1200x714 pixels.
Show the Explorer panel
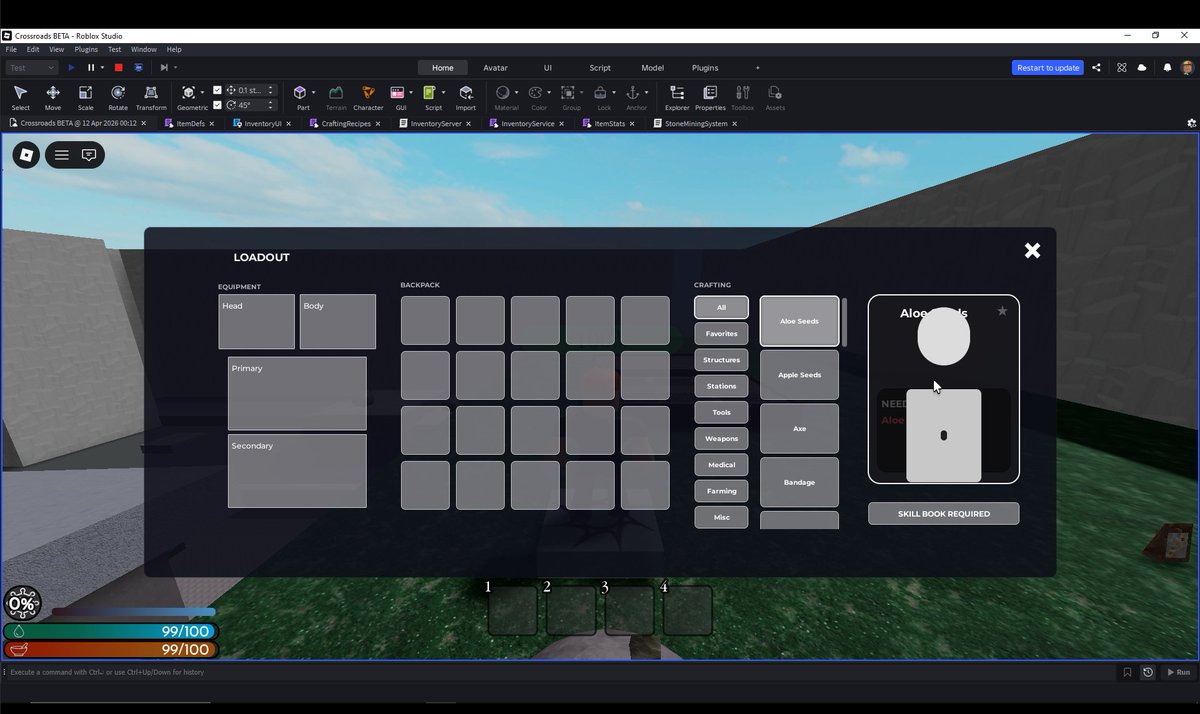pyautogui.click(x=677, y=97)
